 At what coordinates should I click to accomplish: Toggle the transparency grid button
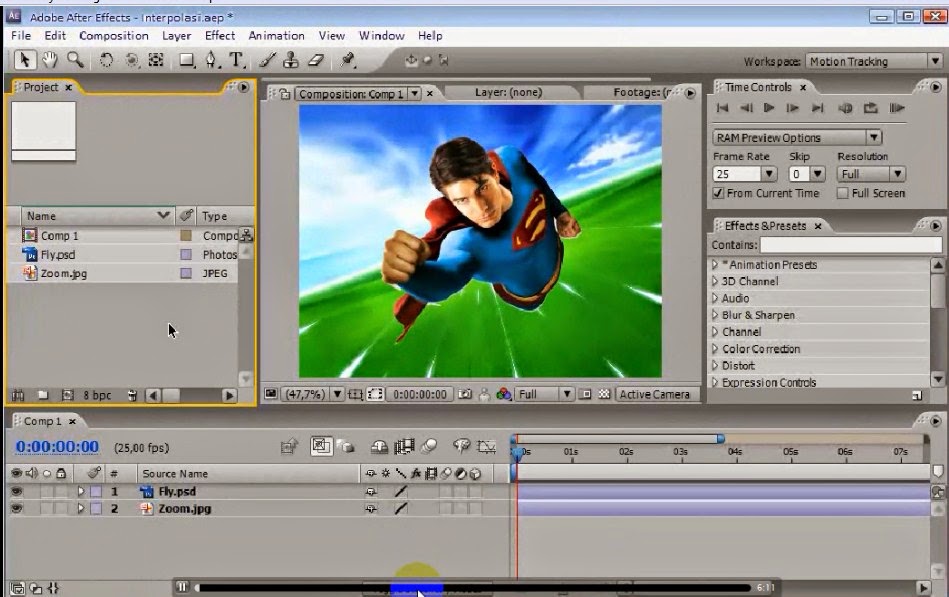[x=603, y=394]
